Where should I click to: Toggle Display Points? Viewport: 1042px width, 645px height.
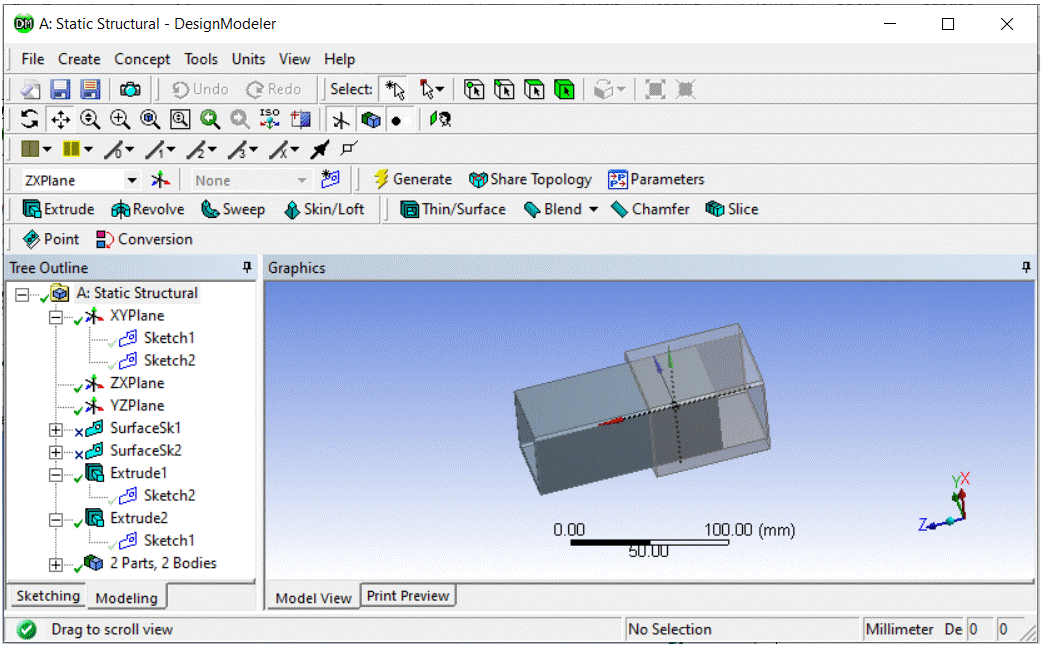(397, 121)
